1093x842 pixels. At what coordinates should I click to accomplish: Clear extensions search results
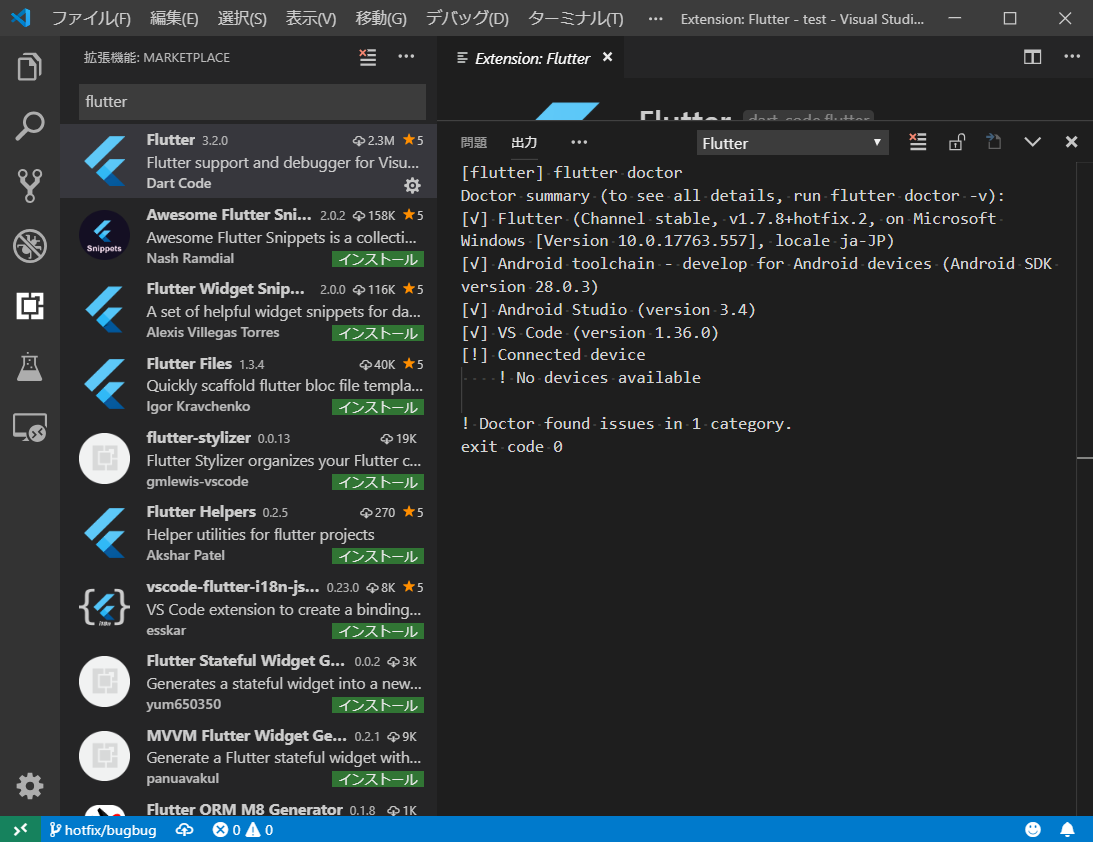coord(367,57)
